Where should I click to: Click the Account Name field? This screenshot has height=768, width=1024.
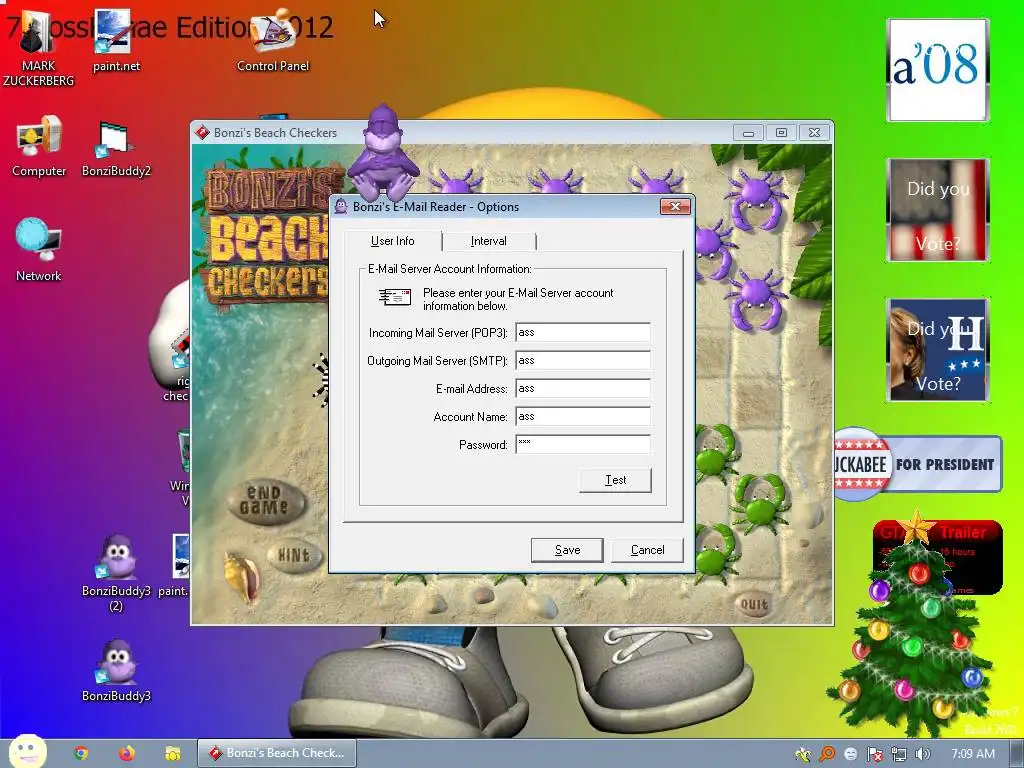coord(583,417)
